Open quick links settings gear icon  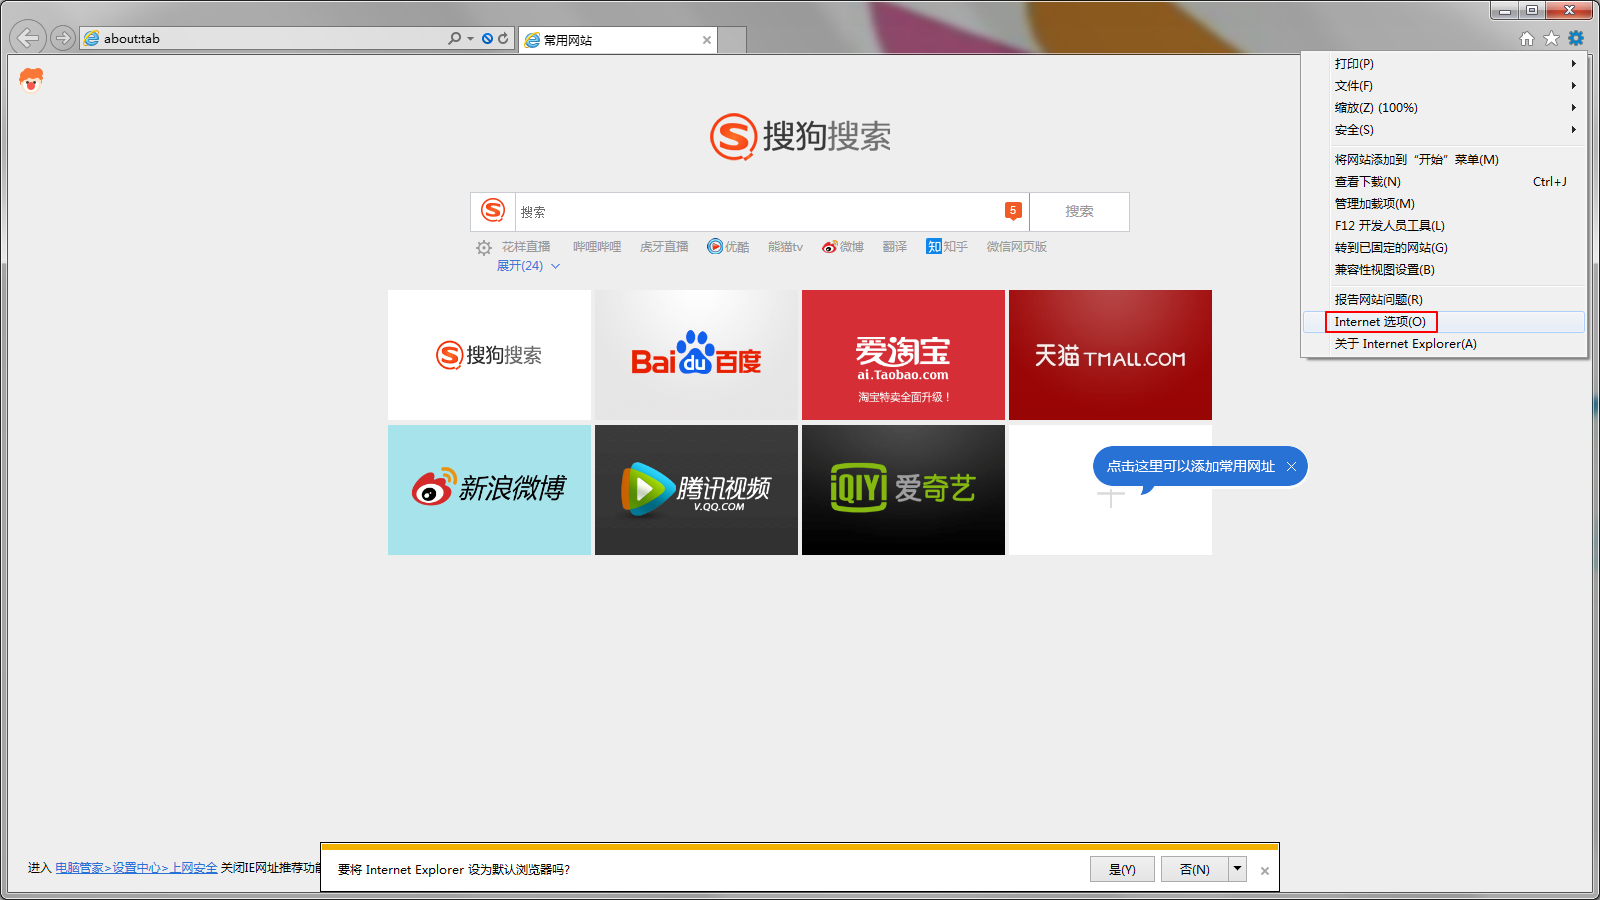[484, 247]
